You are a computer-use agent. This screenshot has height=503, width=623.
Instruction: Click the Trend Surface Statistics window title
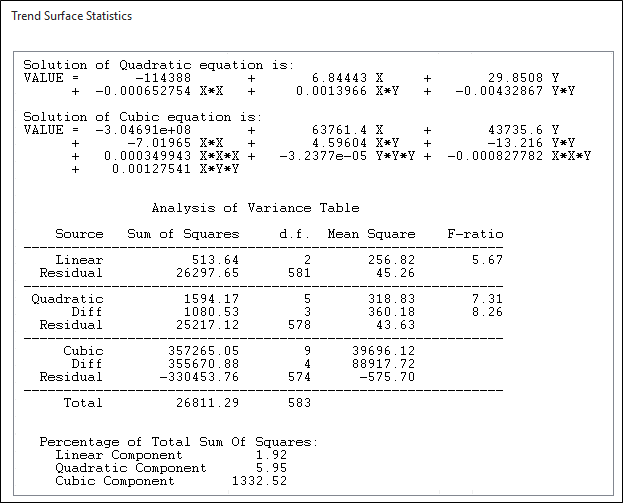tap(71, 16)
